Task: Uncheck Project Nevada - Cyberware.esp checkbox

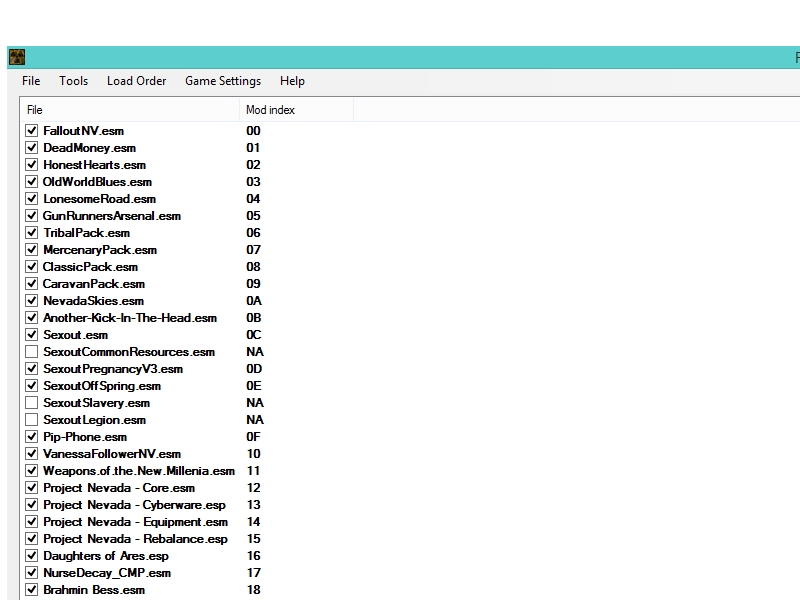Action: tap(32, 505)
